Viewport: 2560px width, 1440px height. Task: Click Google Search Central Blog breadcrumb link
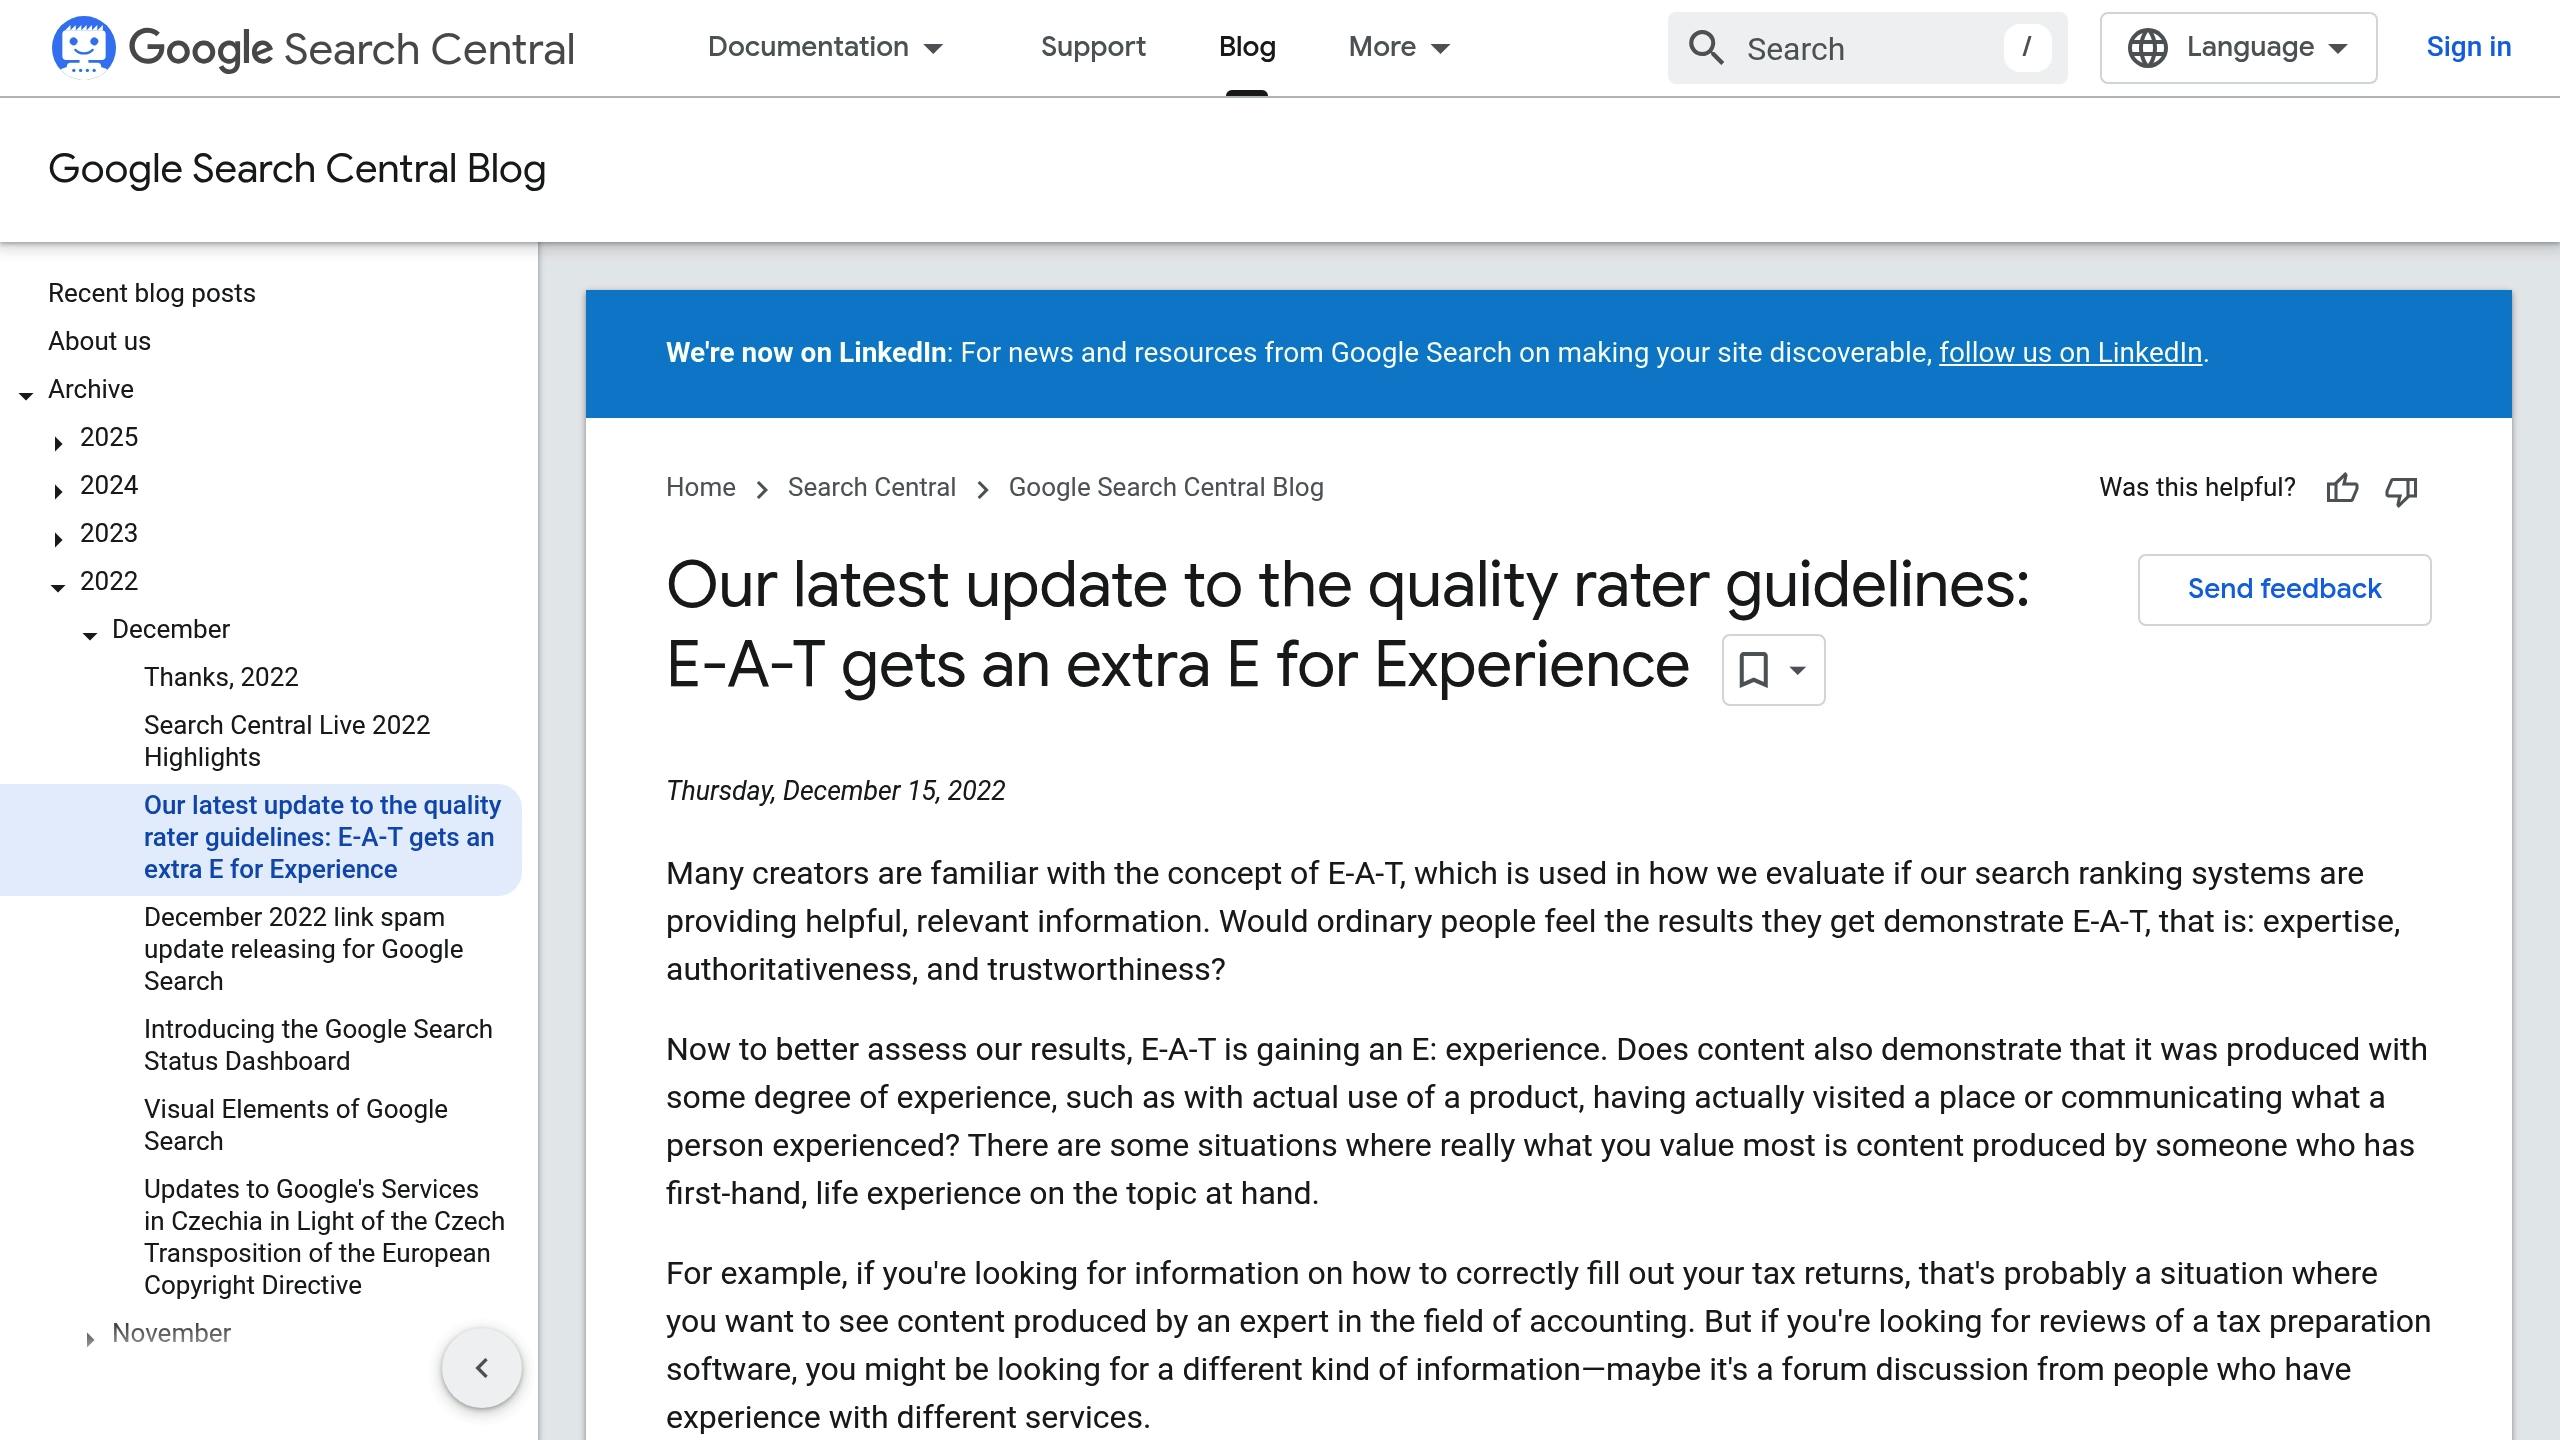(x=1166, y=487)
